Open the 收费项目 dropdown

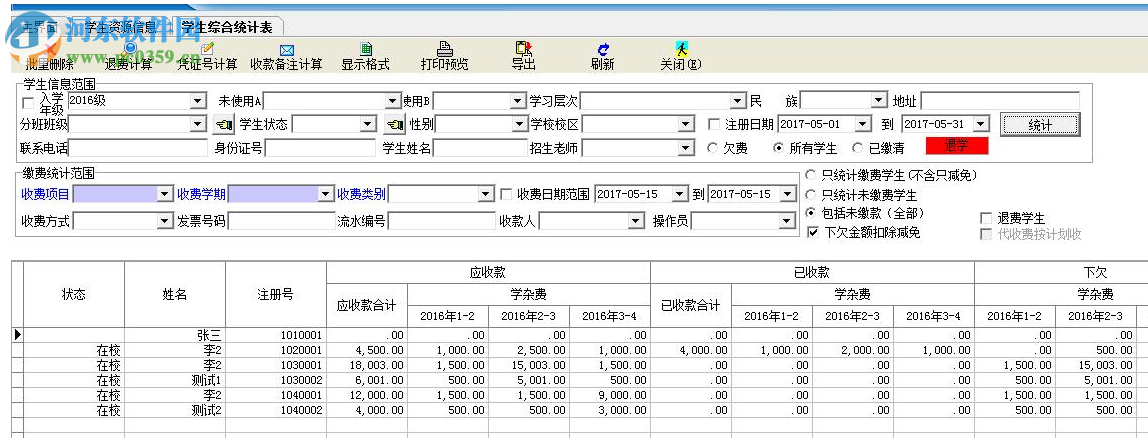pyautogui.click(x=165, y=194)
